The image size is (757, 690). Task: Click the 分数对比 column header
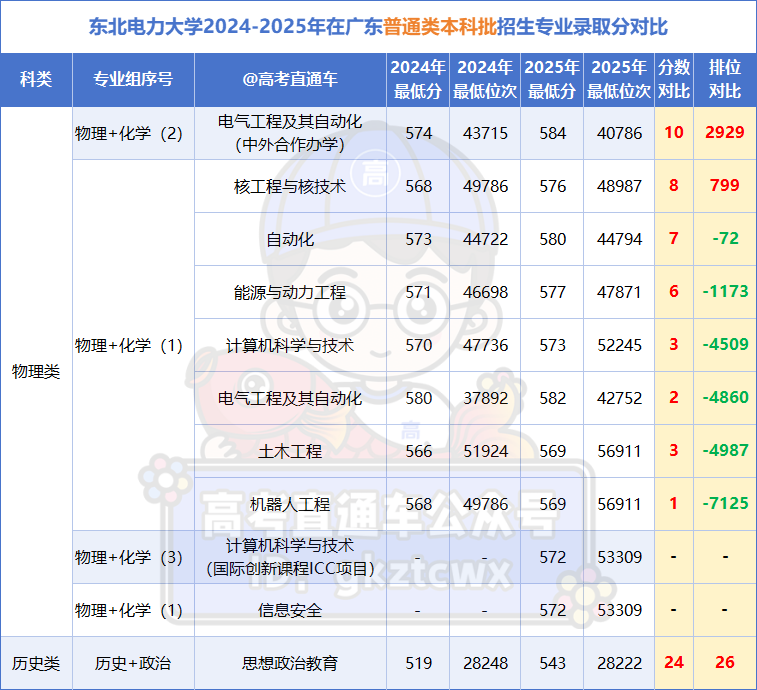pos(674,80)
